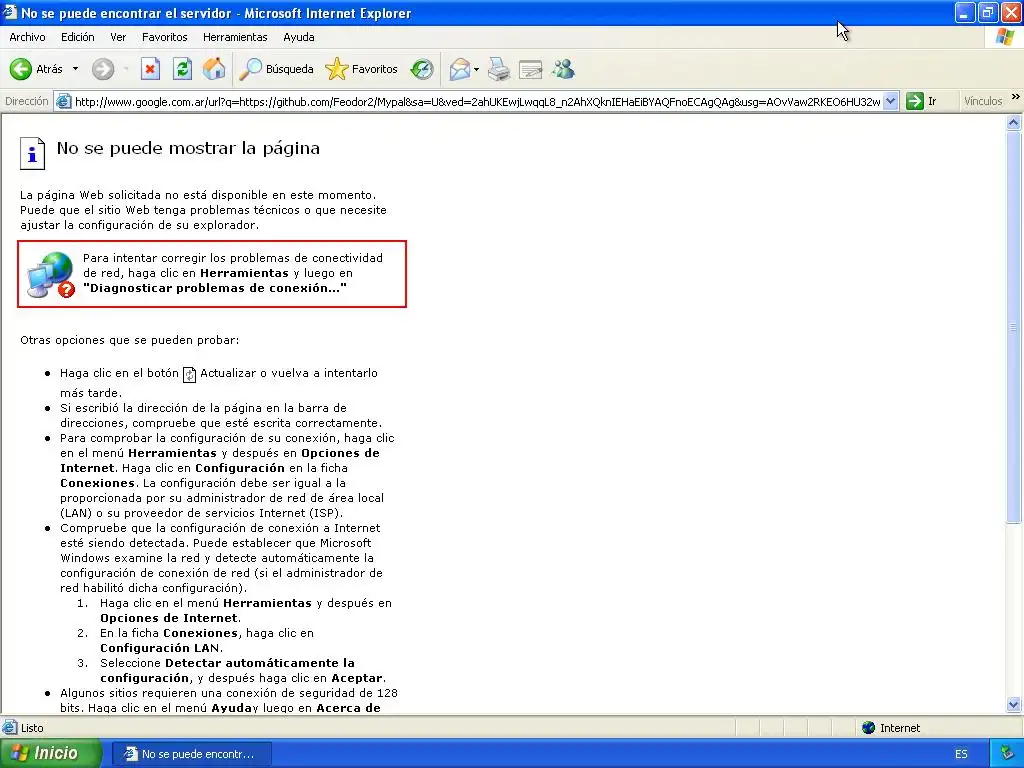1024x768 pixels.
Task: Click the vertical scrollbar up arrow
Action: tap(1014, 122)
